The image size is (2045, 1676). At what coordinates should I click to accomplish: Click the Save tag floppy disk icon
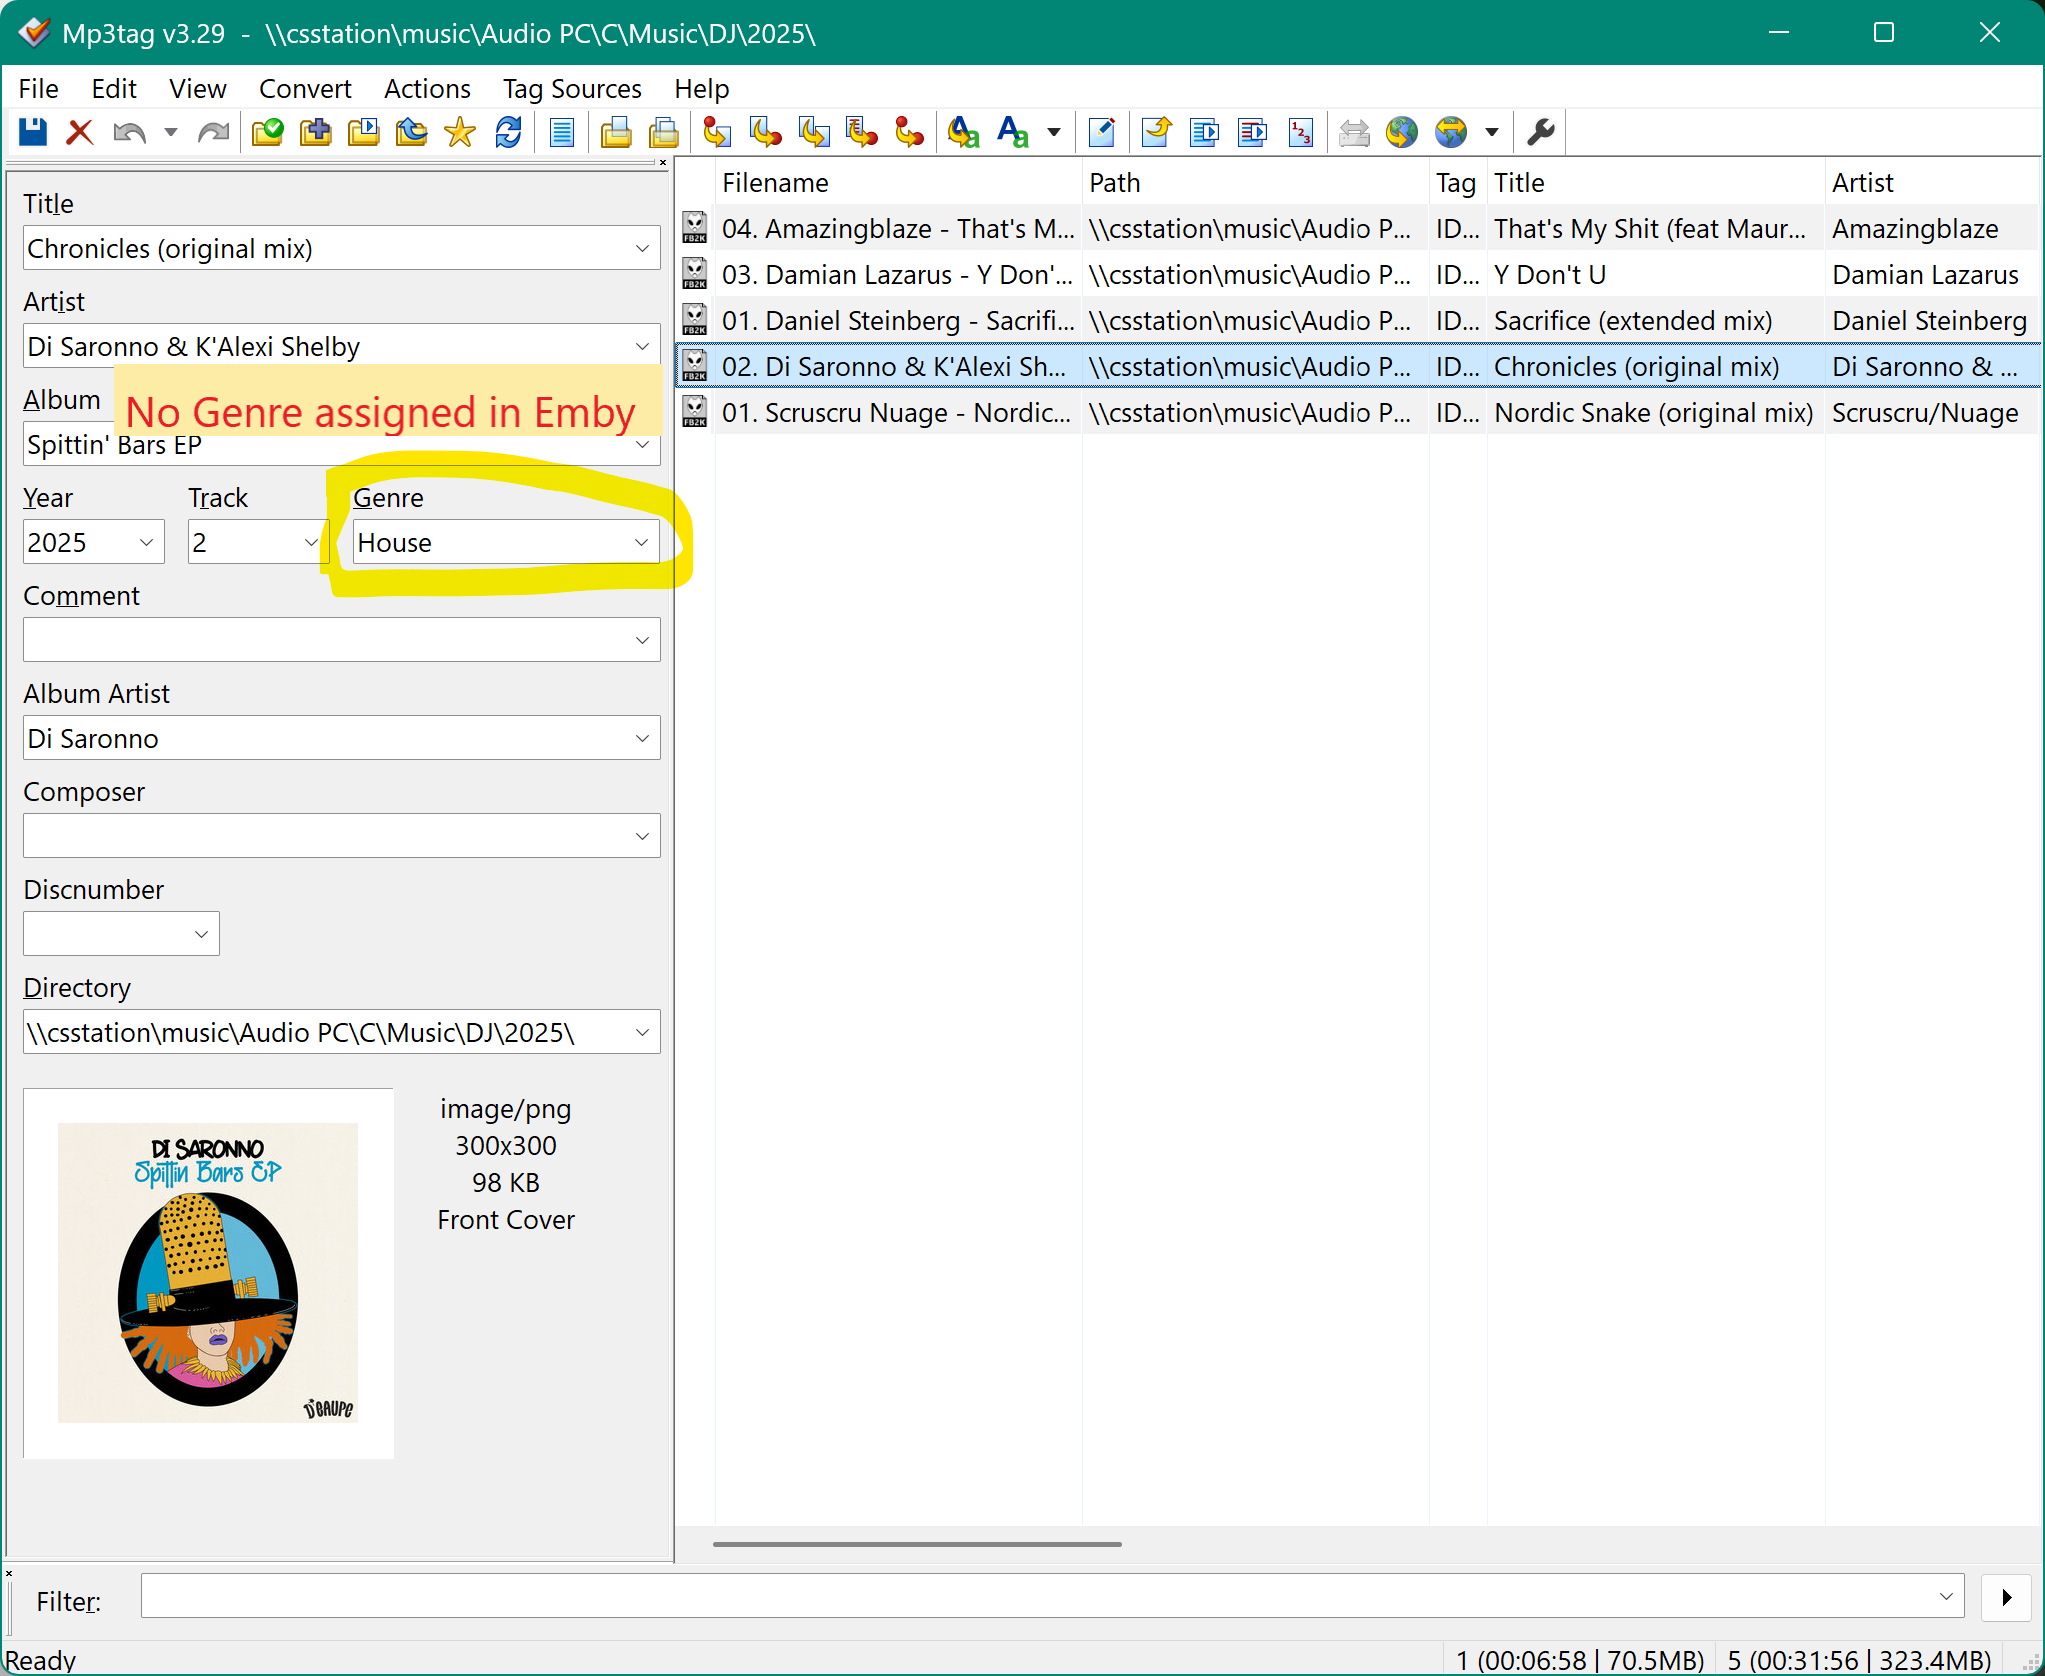33,132
